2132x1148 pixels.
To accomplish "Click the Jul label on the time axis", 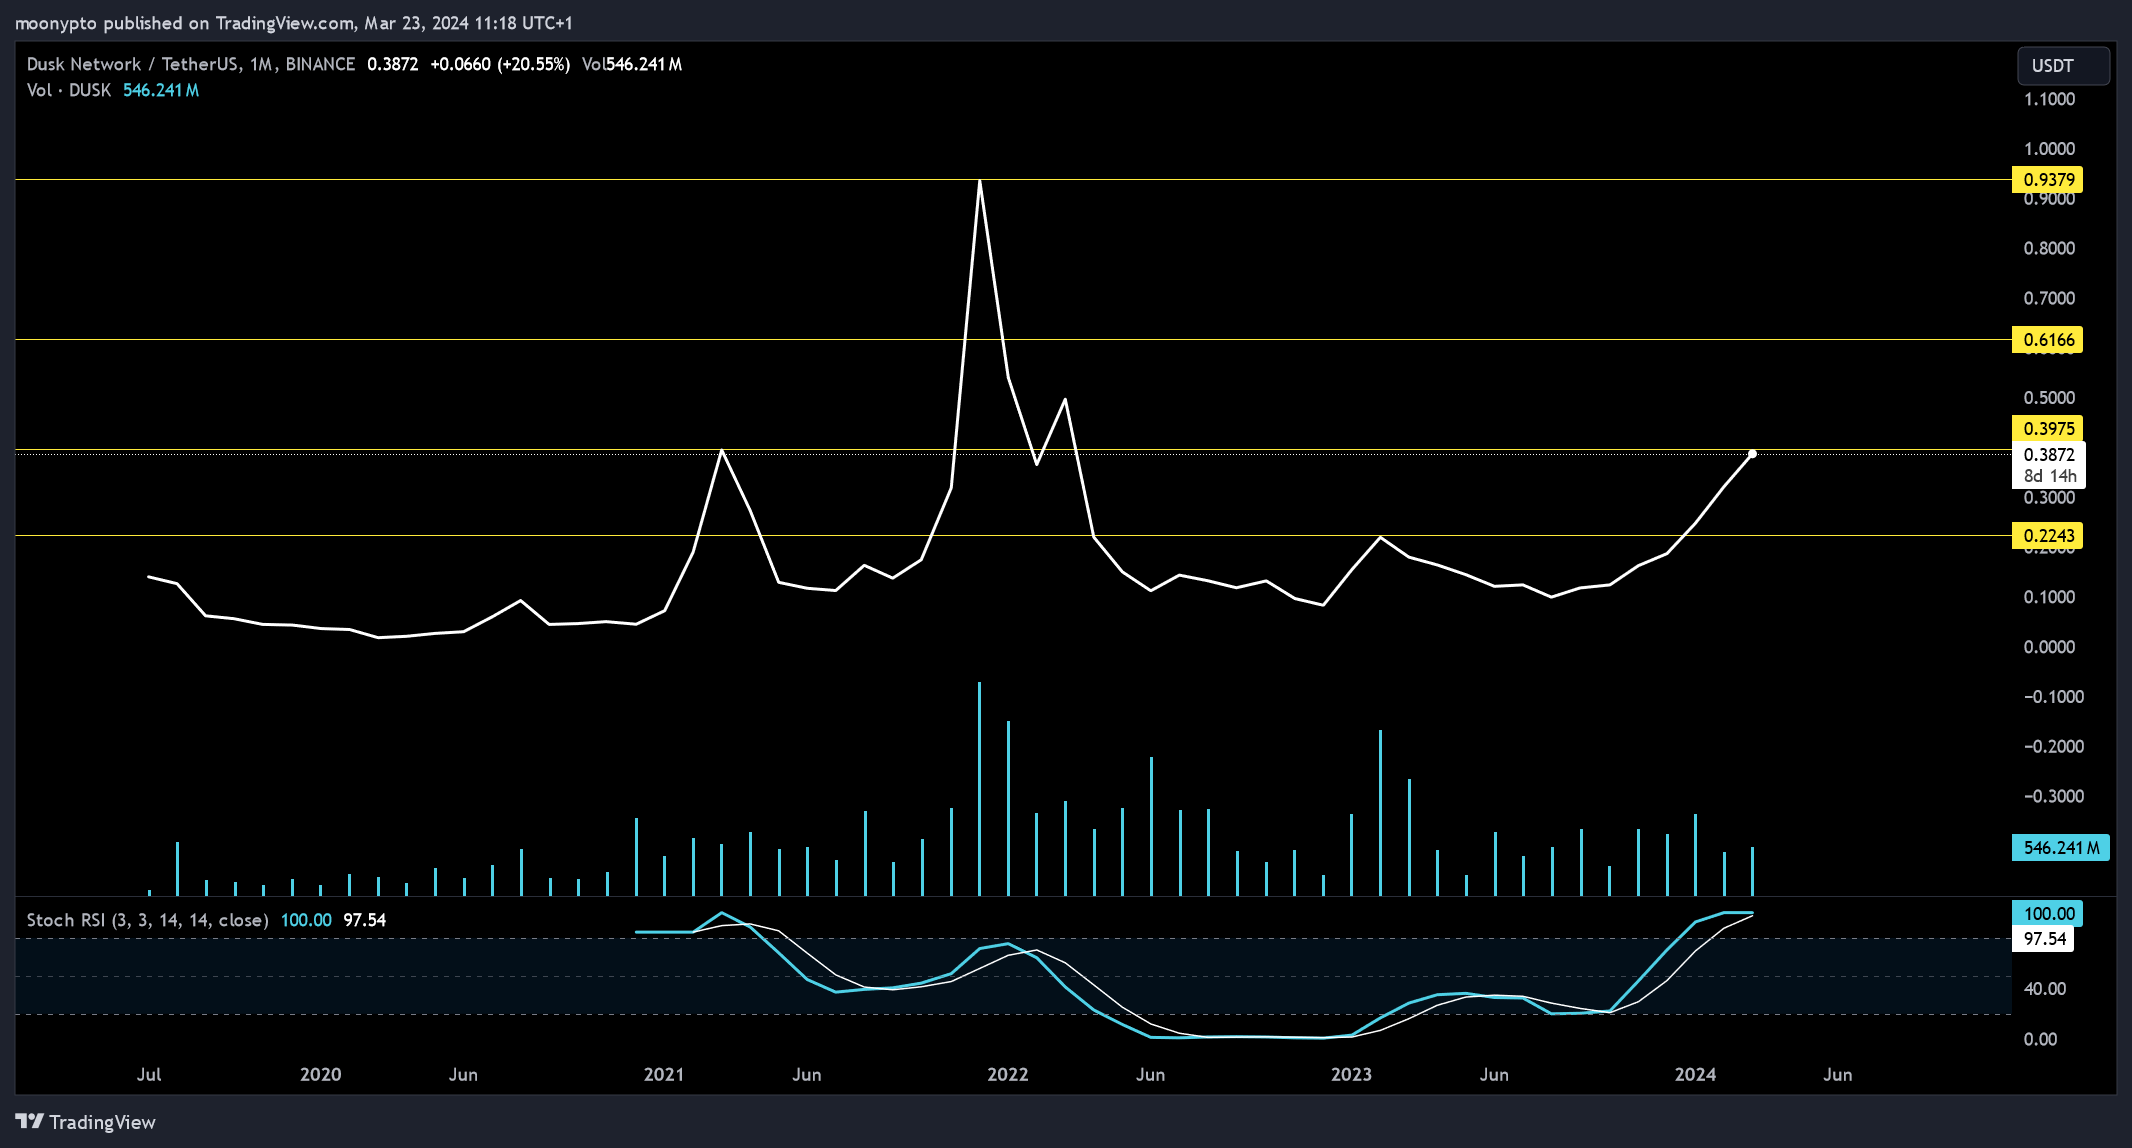I will 149,1075.
